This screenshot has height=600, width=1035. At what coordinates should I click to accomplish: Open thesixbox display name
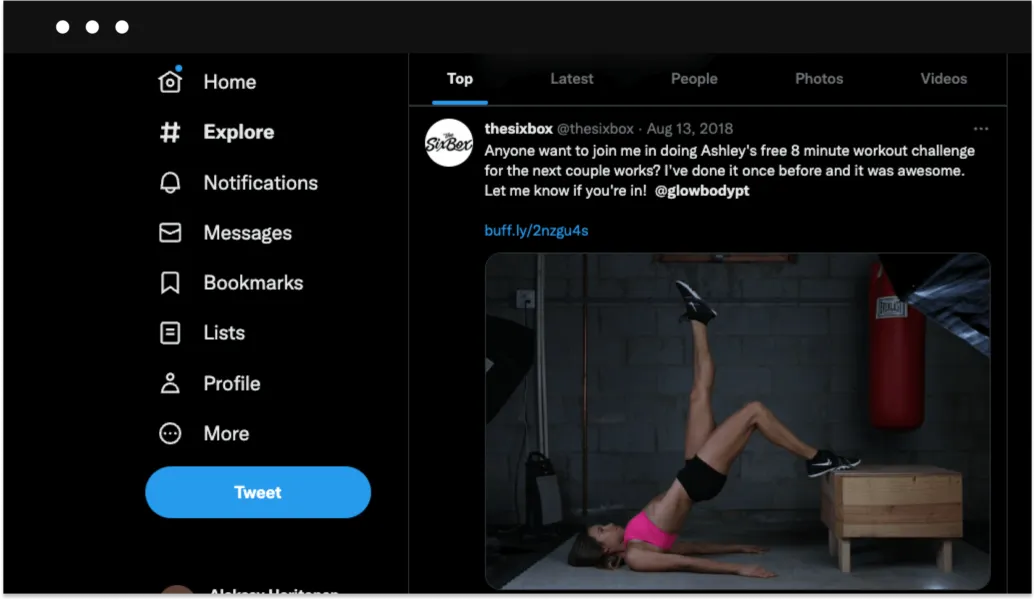(518, 129)
